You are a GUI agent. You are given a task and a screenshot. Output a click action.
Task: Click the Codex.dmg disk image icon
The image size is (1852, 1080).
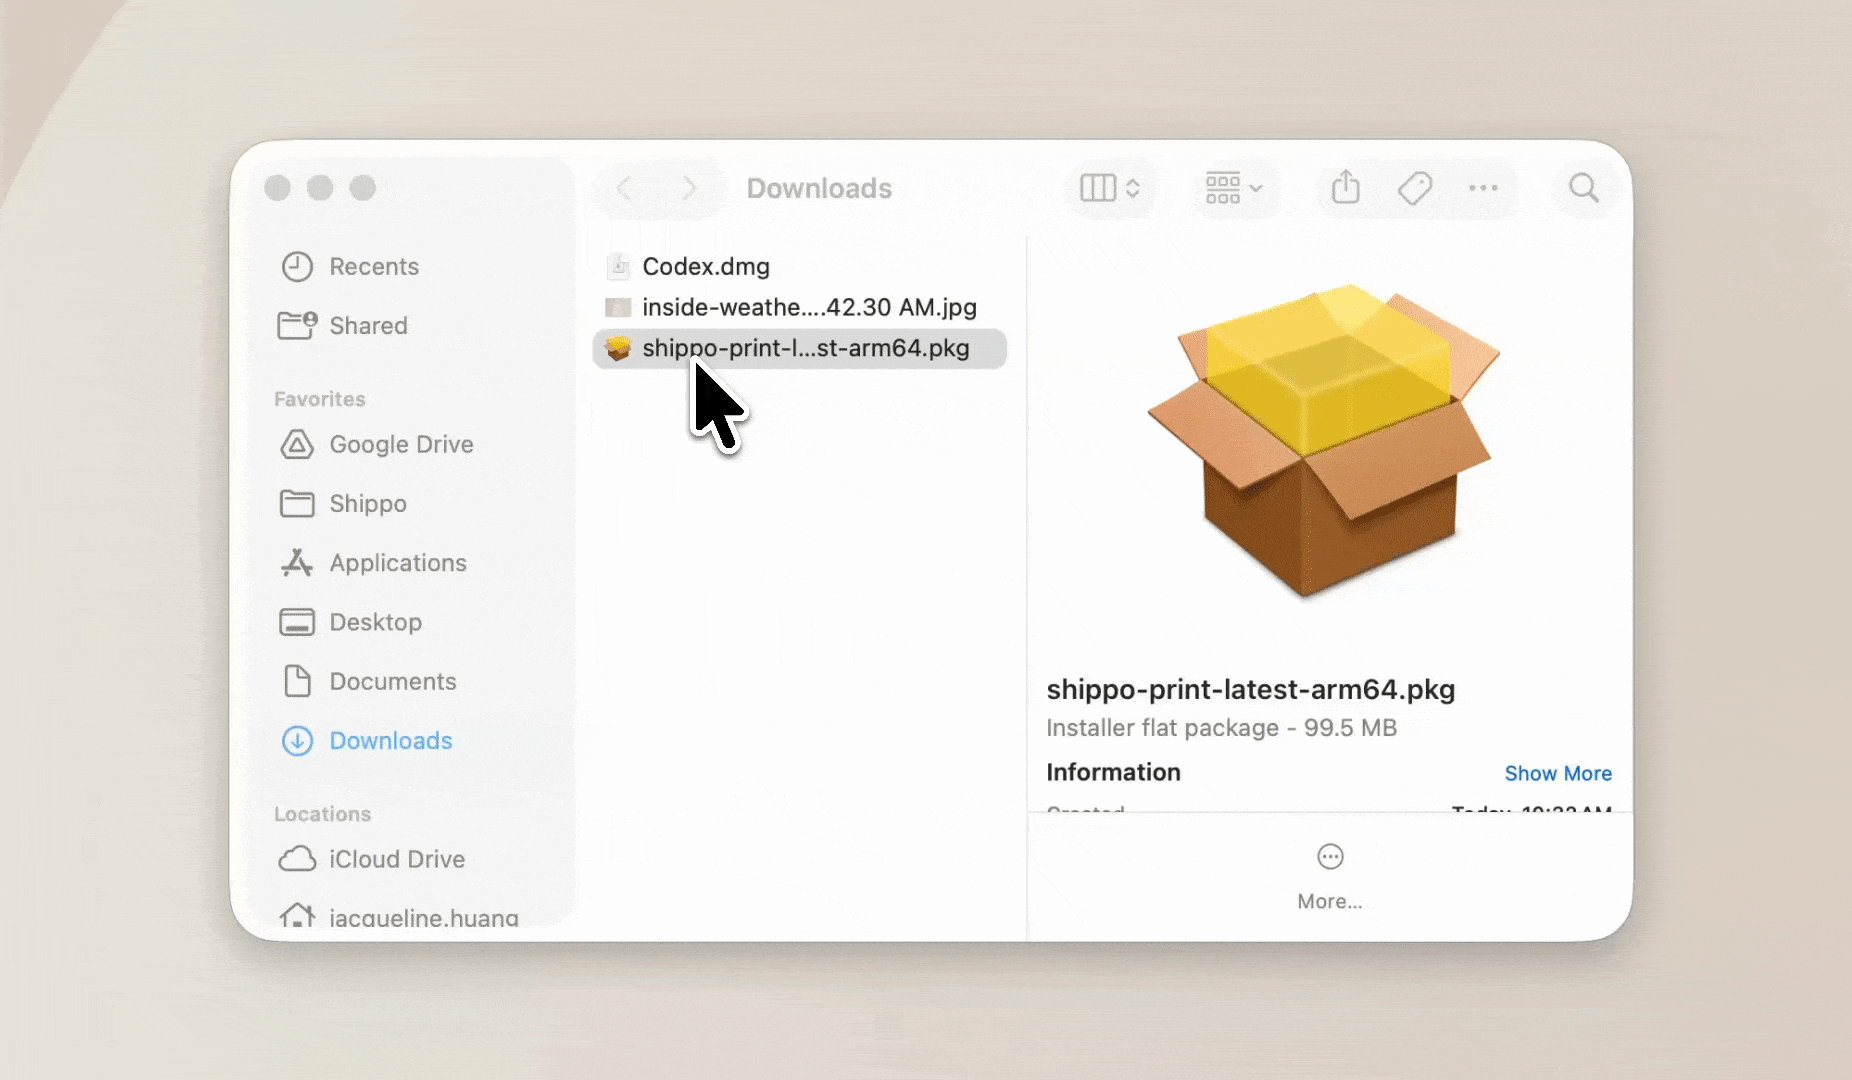[x=619, y=267]
